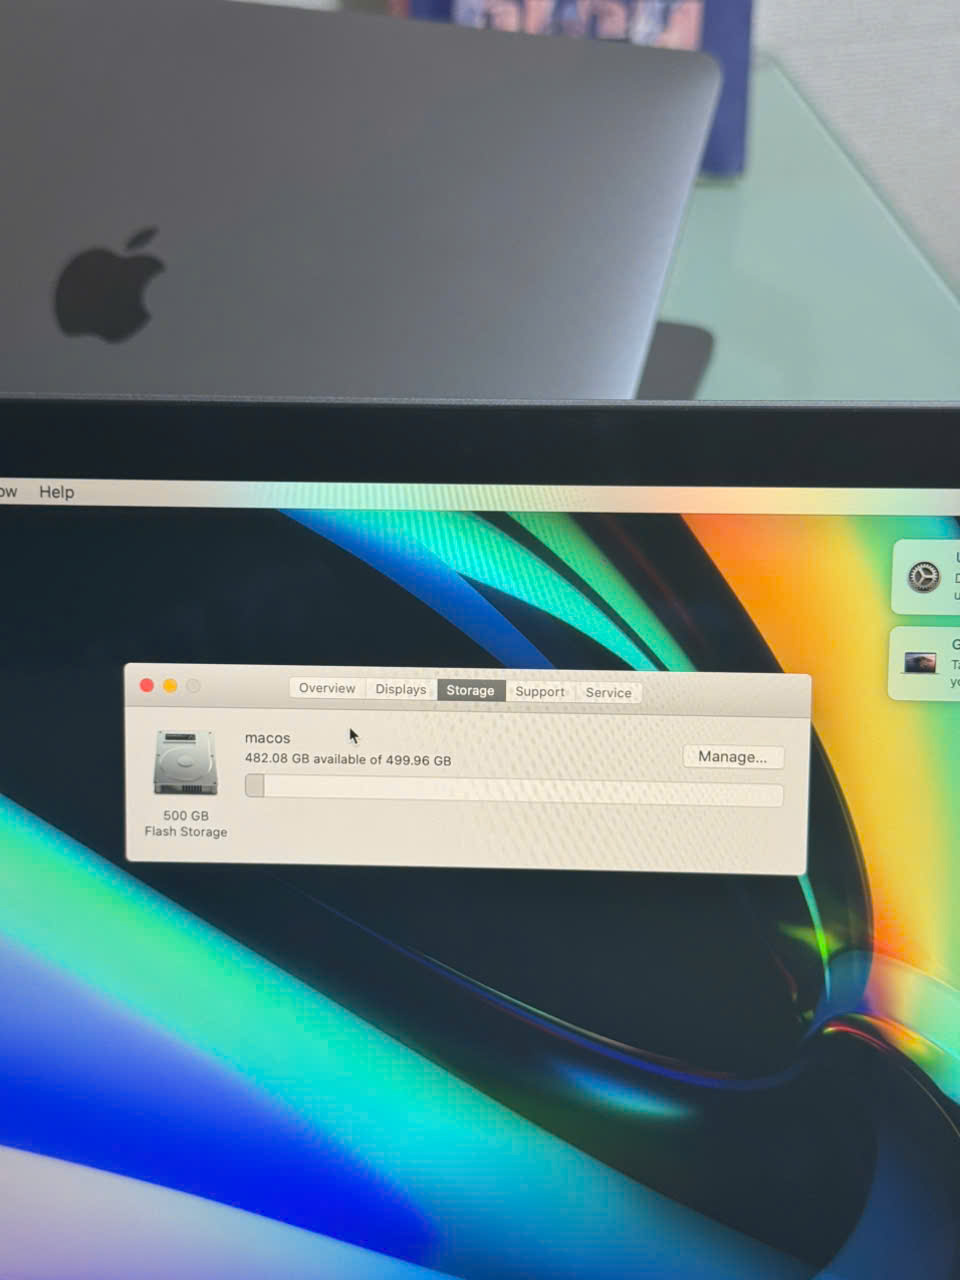Click the grayed-out zoom window button
Screen dimensions: 960x1280
pyautogui.click(x=193, y=686)
